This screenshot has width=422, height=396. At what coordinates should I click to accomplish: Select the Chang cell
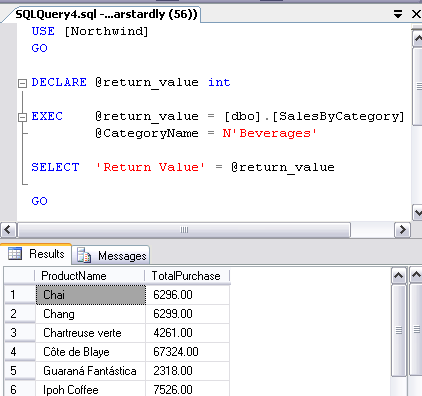coord(91,314)
